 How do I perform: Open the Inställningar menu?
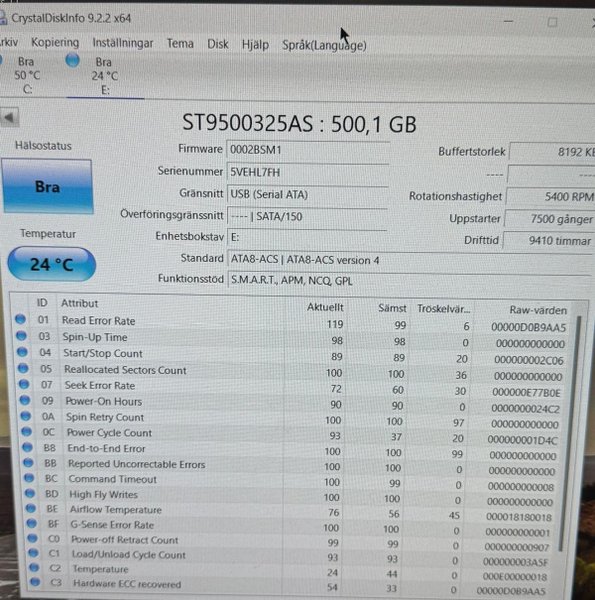(x=123, y=43)
